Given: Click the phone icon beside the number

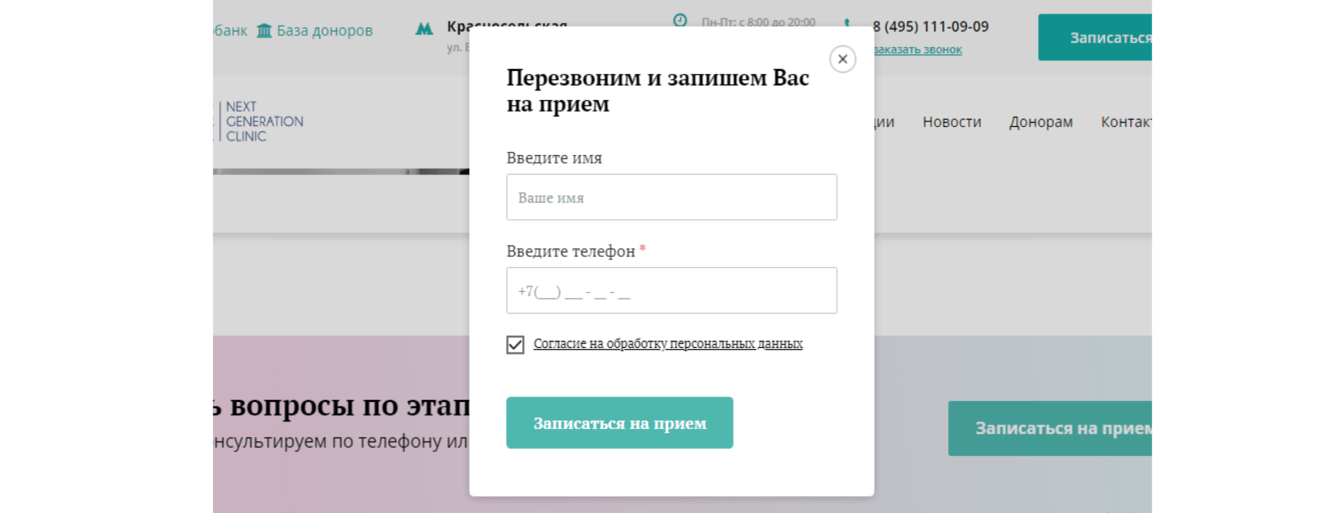Looking at the screenshot, I should 847,22.
